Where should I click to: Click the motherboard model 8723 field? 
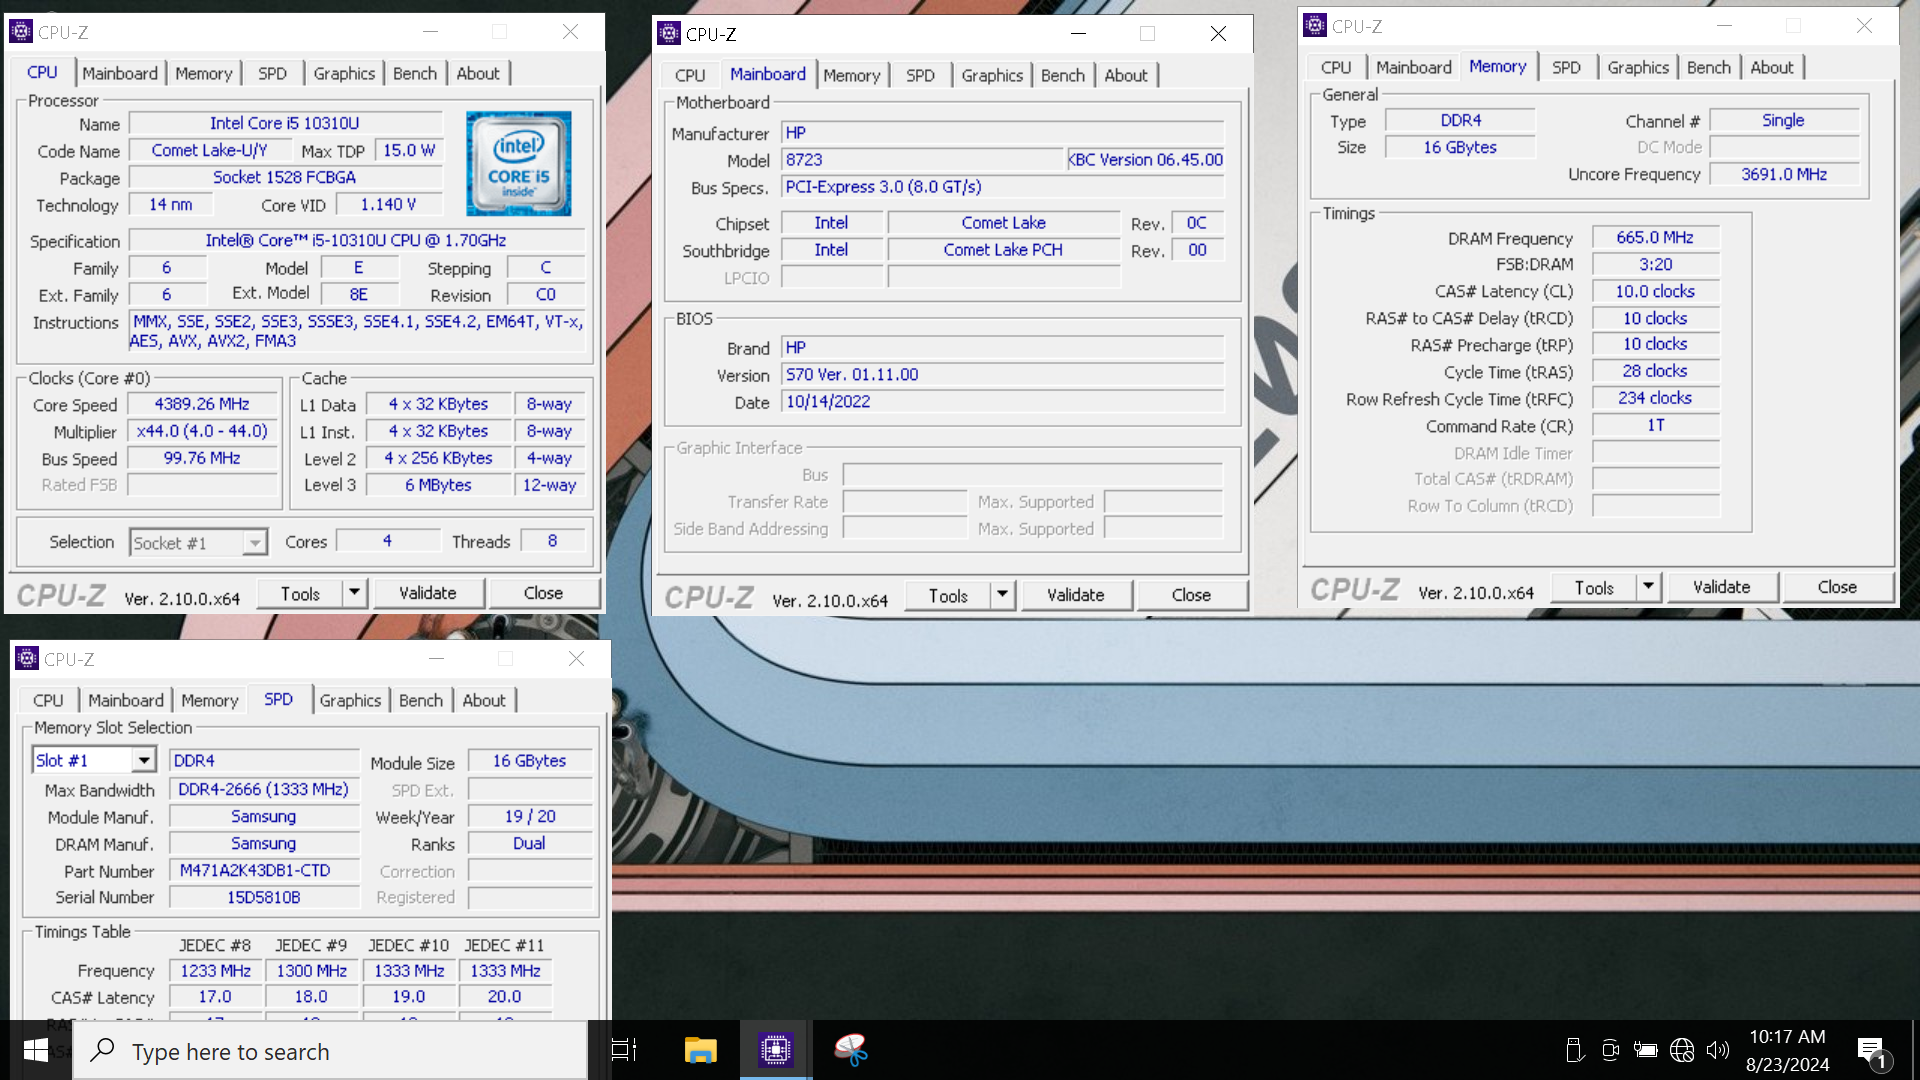click(922, 160)
